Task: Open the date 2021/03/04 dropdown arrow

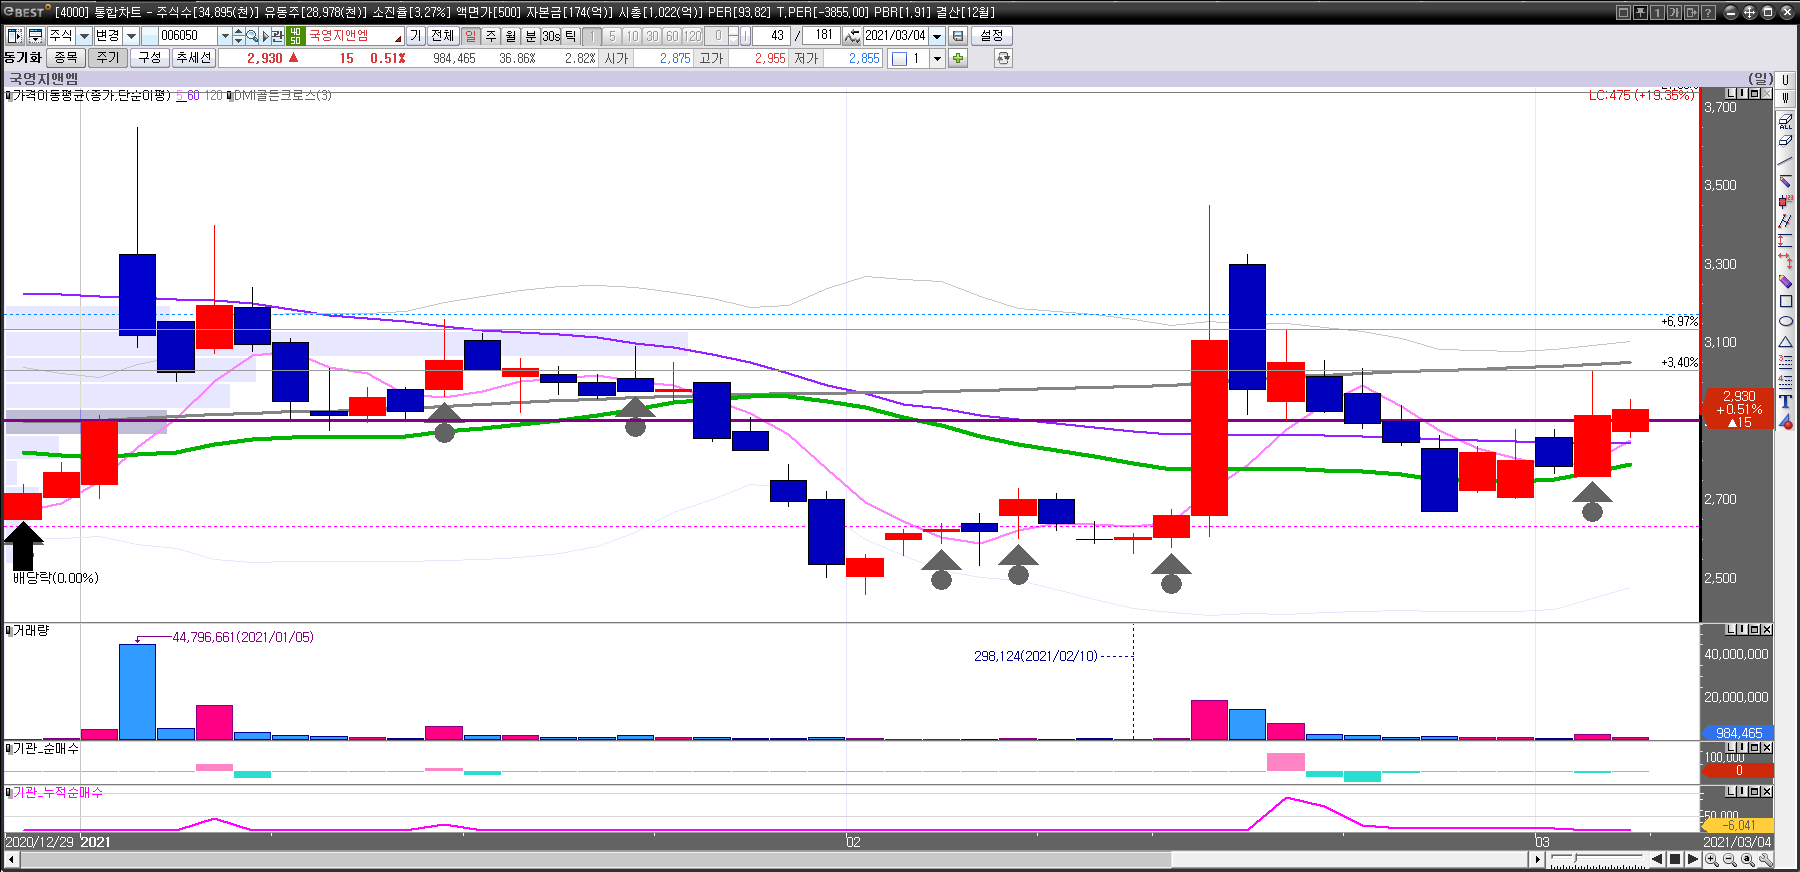Action: click(937, 36)
